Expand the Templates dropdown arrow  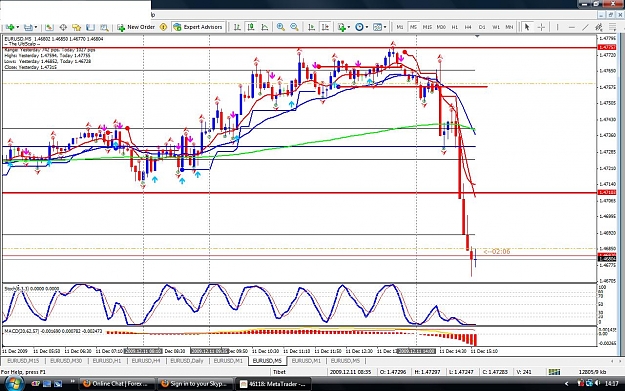[385, 27]
